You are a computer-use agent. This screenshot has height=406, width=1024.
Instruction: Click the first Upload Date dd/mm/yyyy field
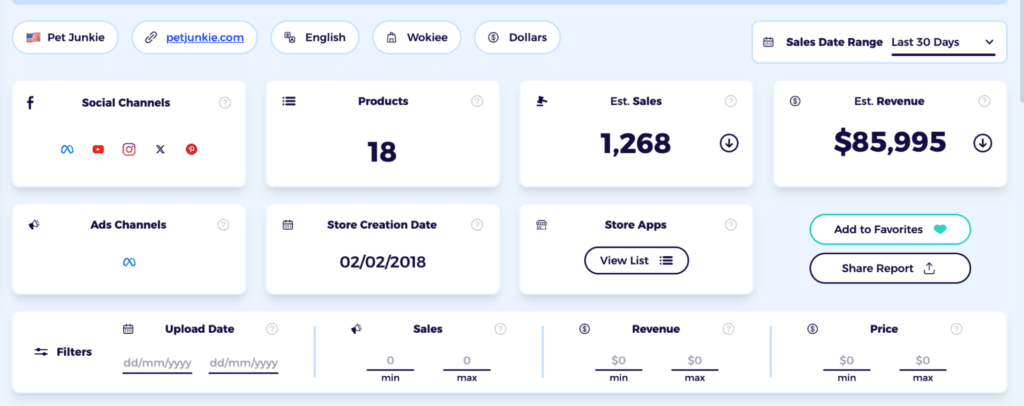[157, 364]
